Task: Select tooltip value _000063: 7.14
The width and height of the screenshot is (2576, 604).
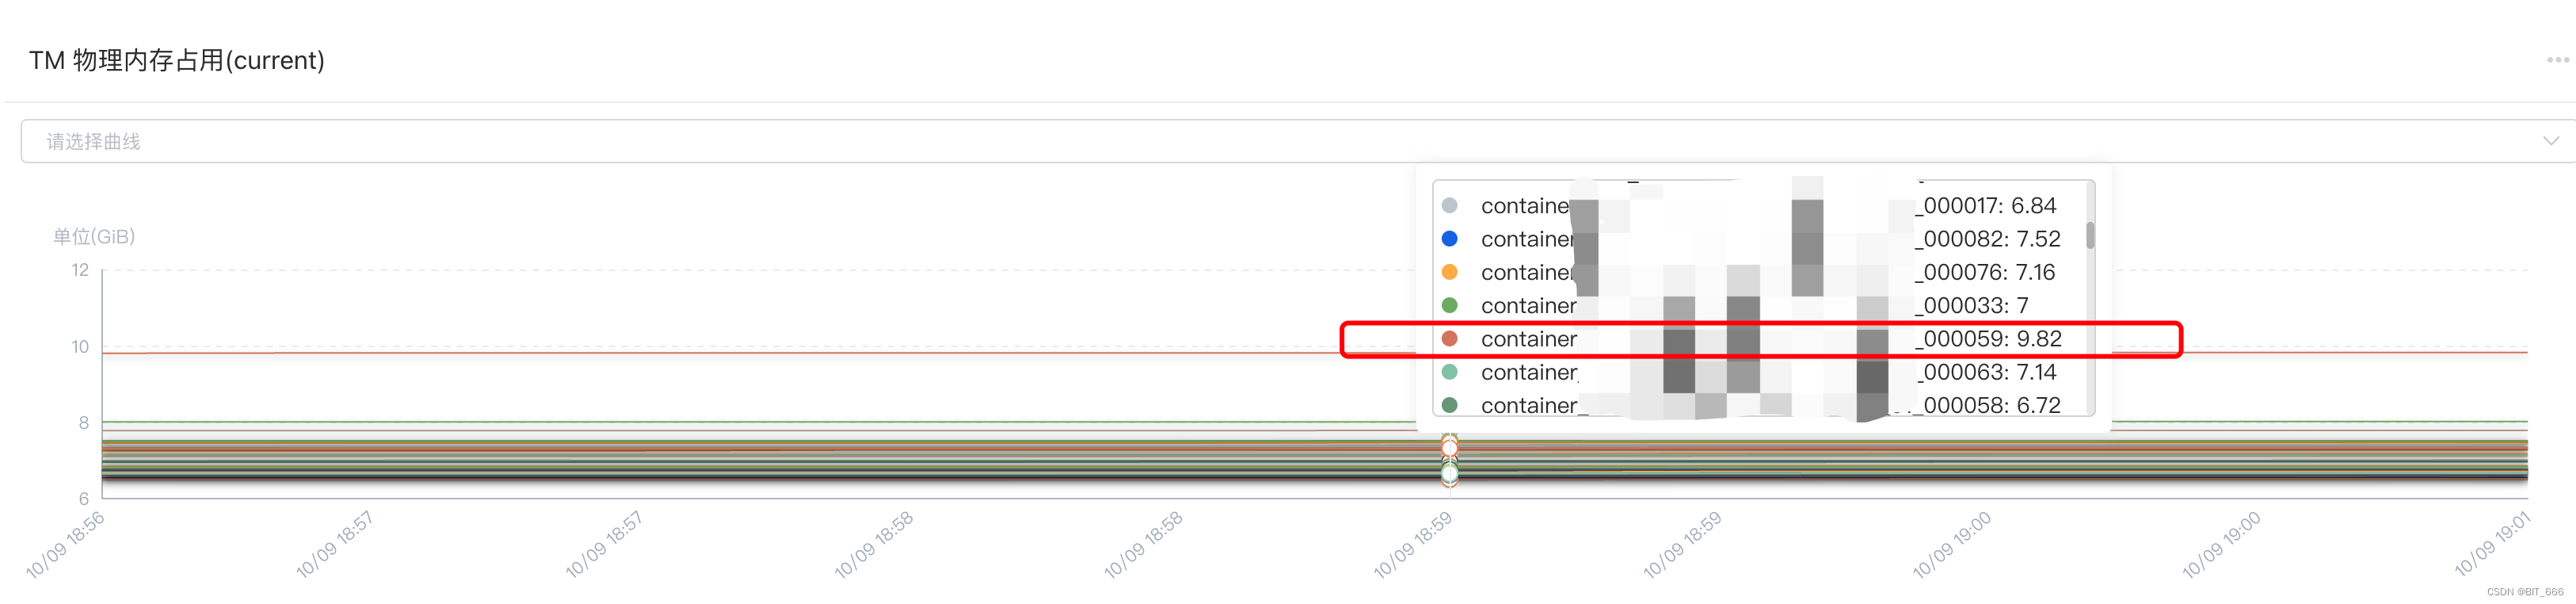Action: pos(1986,372)
